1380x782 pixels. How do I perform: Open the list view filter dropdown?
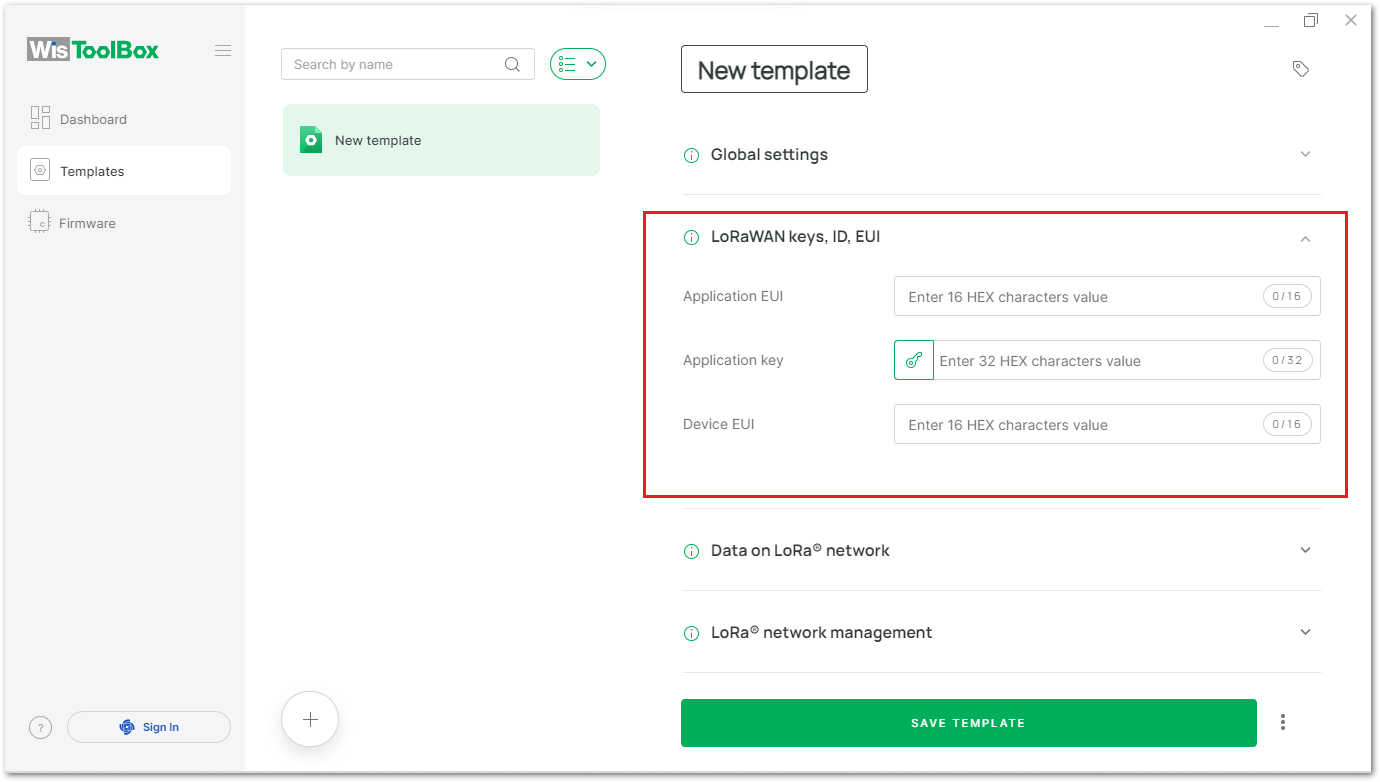(578, 64)
